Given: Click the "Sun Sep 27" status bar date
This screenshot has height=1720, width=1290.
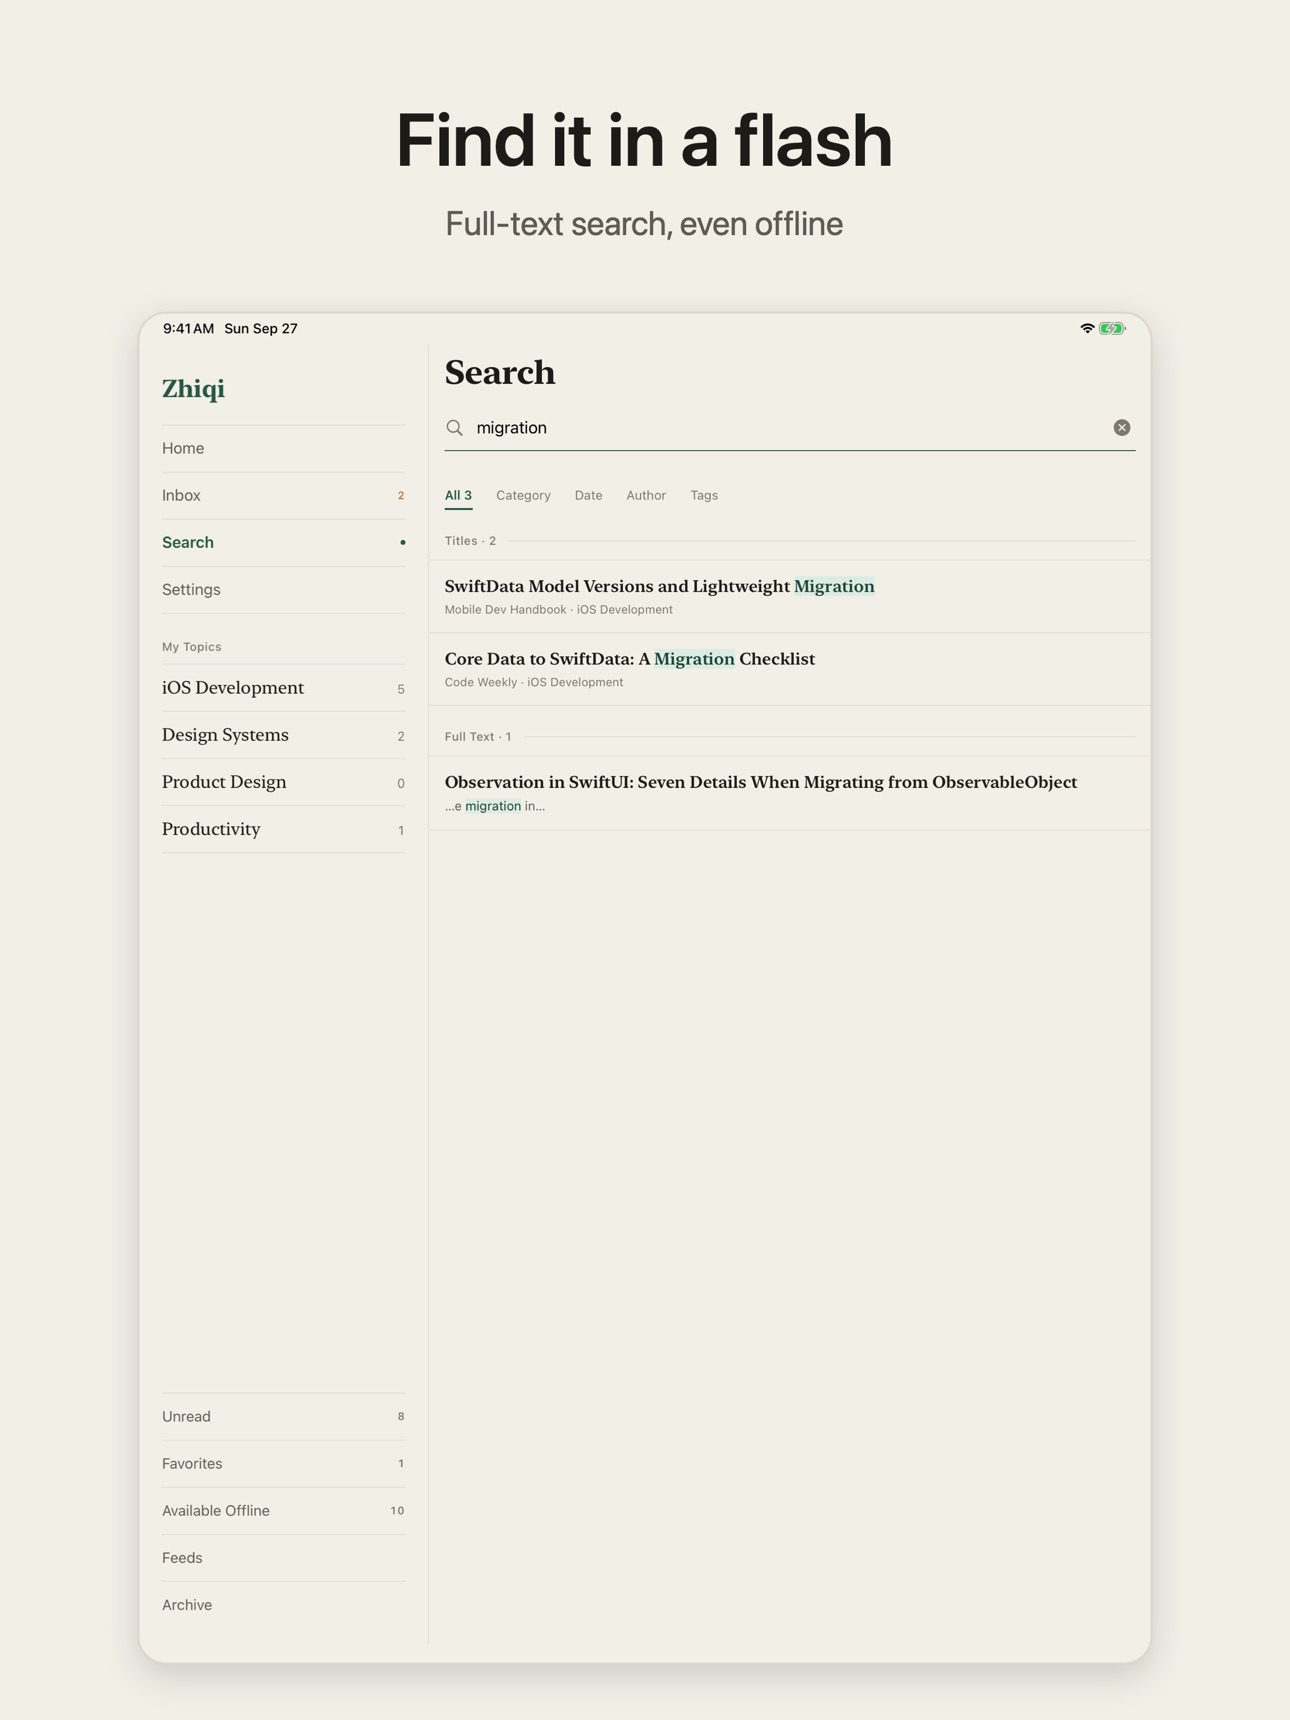Looking at the screenshot, I should (261, 328).
